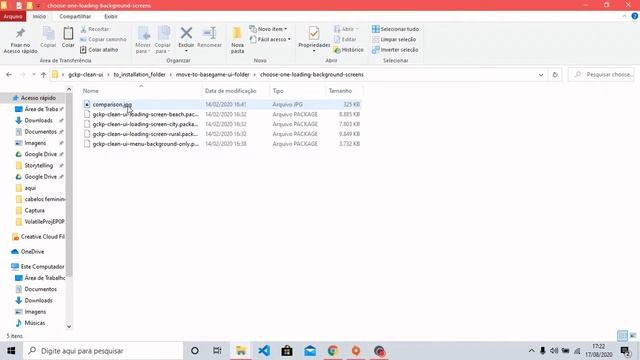The width and height of the screenshot is (640, 360).
Task: Switch to large icons view layout
Action: click(633, 336)
